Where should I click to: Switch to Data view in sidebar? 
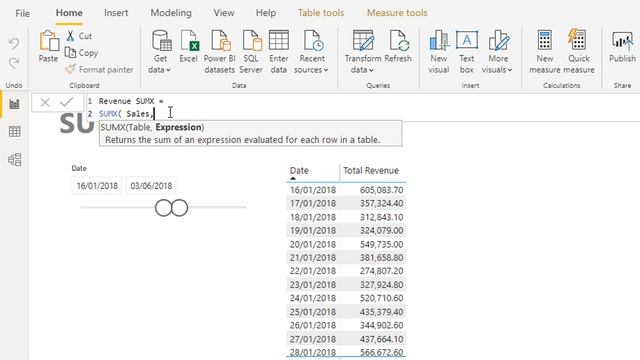(x=15, y=131)
